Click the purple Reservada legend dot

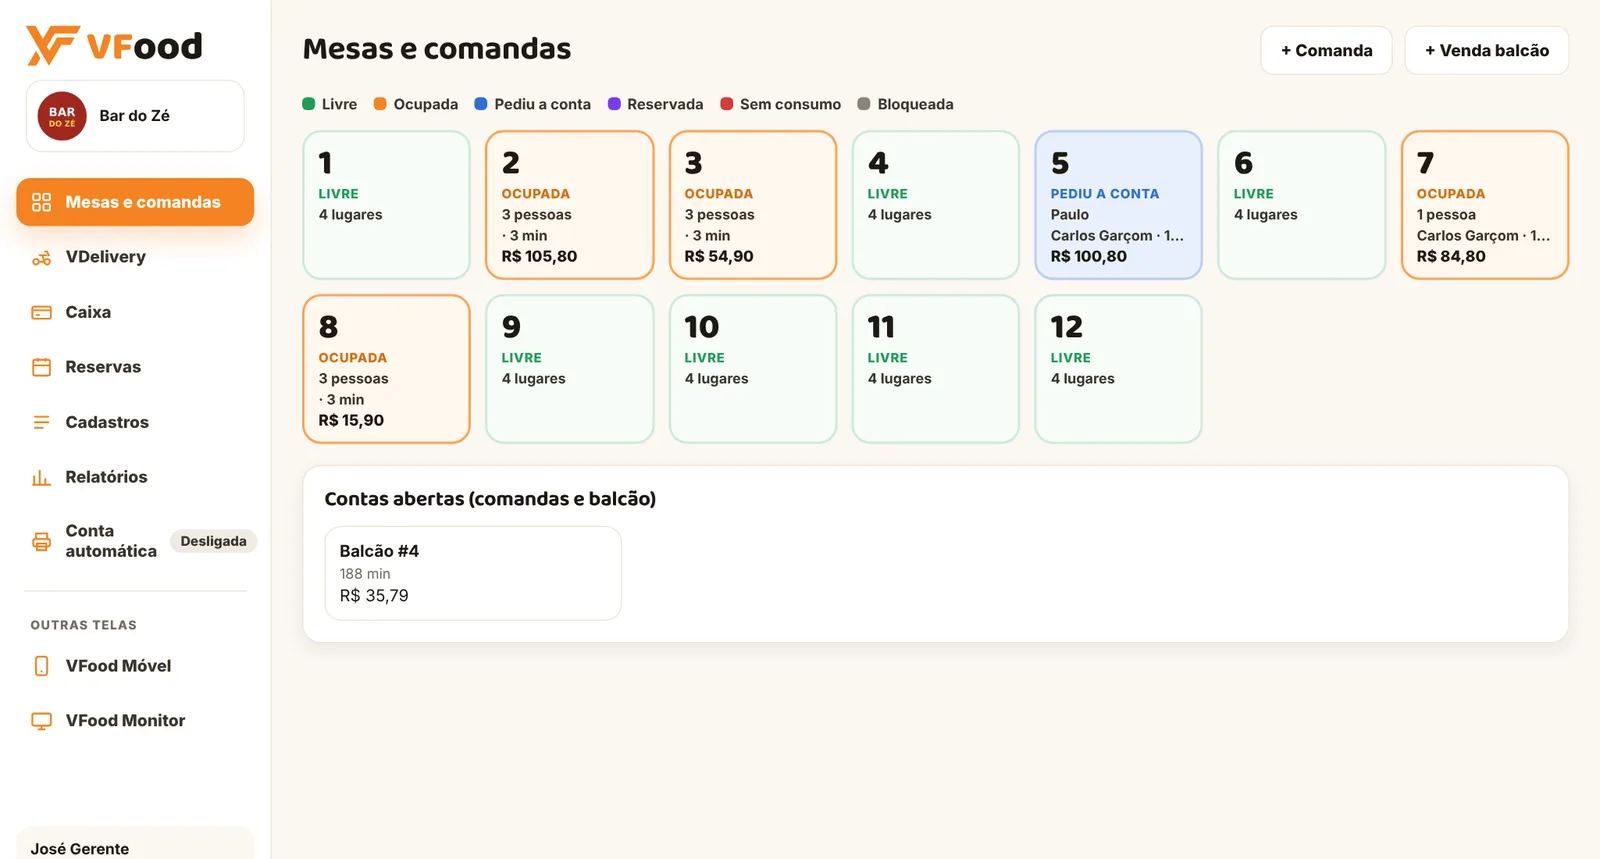[x=614, y=104]
